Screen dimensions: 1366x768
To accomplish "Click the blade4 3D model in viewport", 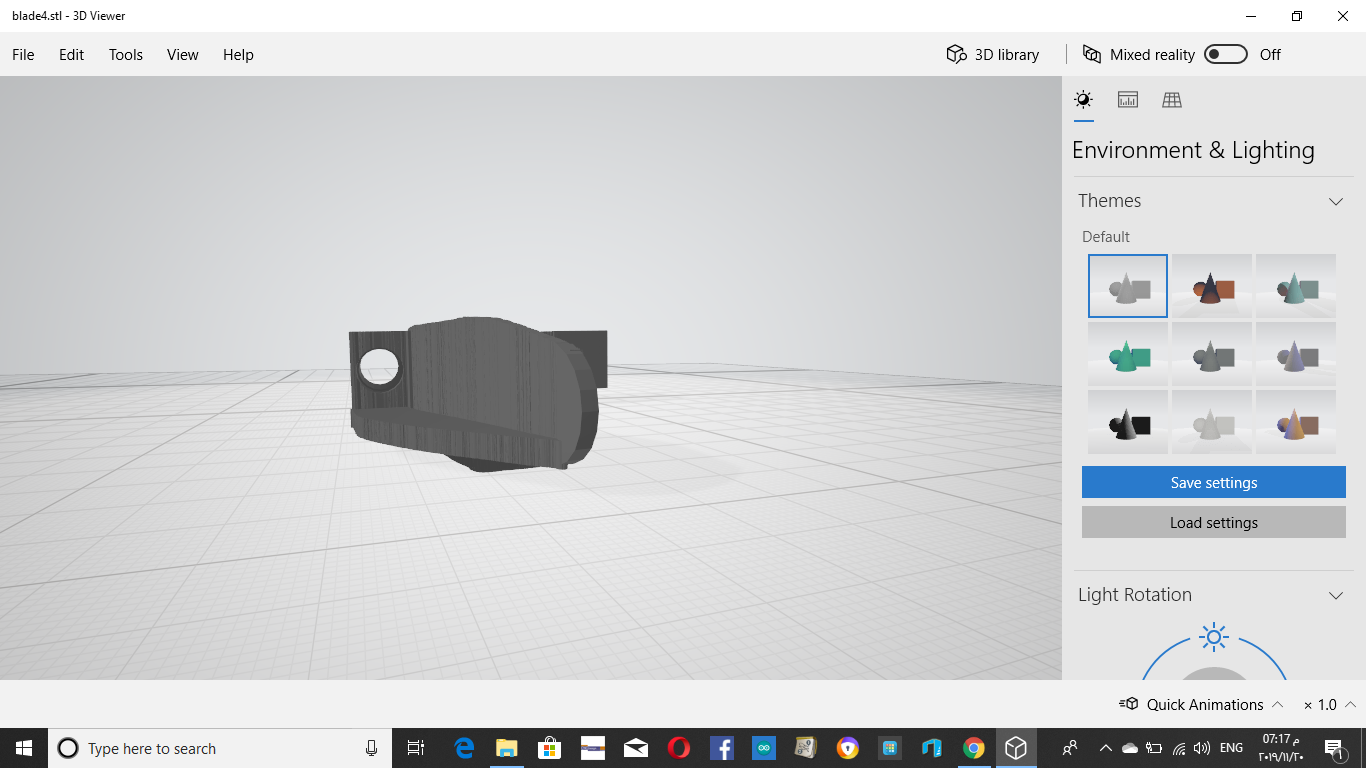I will (477, 393).
